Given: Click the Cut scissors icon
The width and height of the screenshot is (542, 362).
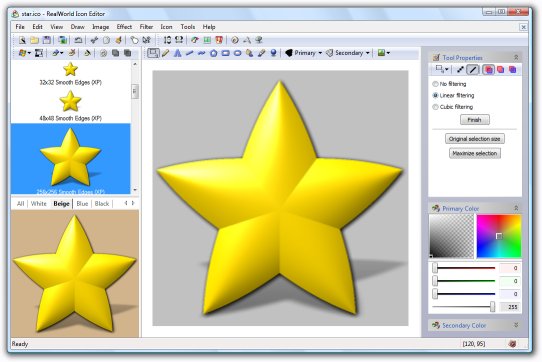Looking at the screenshot, I should 94,40.
